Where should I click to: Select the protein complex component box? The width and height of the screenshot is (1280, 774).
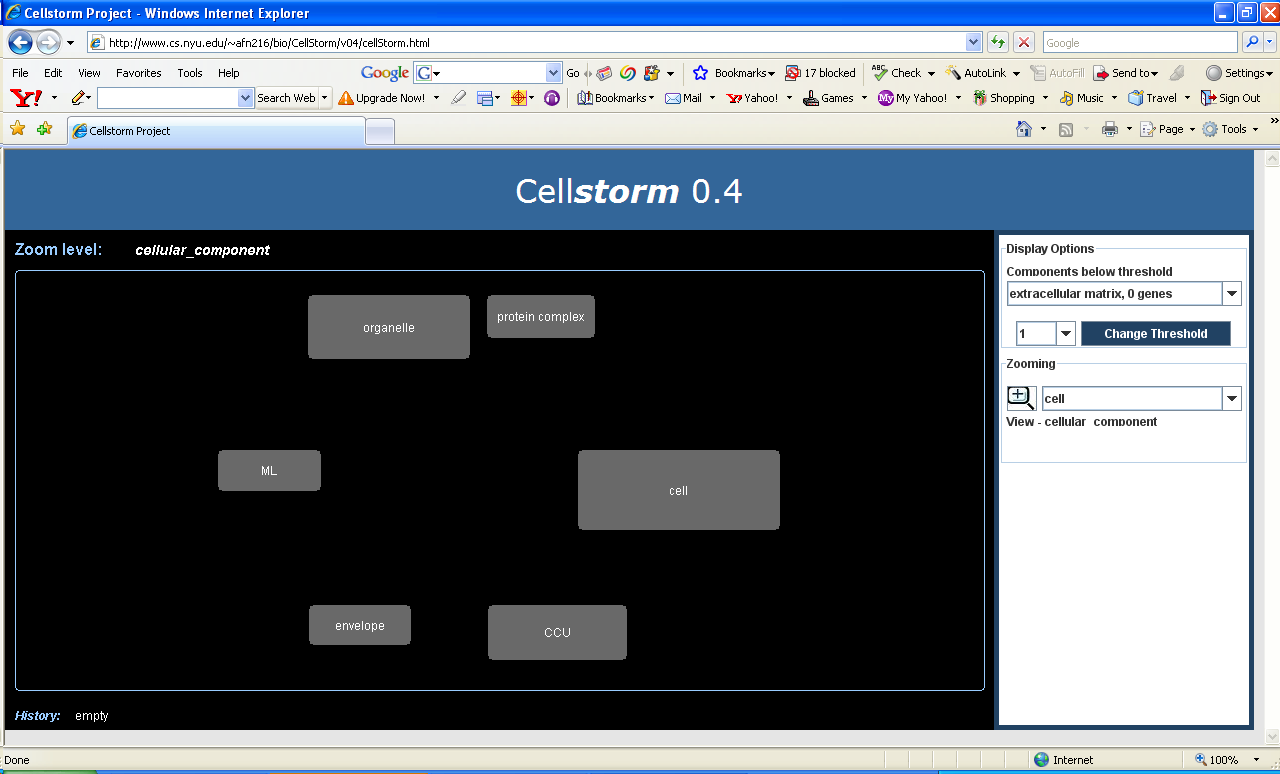[x=540, y=317]
